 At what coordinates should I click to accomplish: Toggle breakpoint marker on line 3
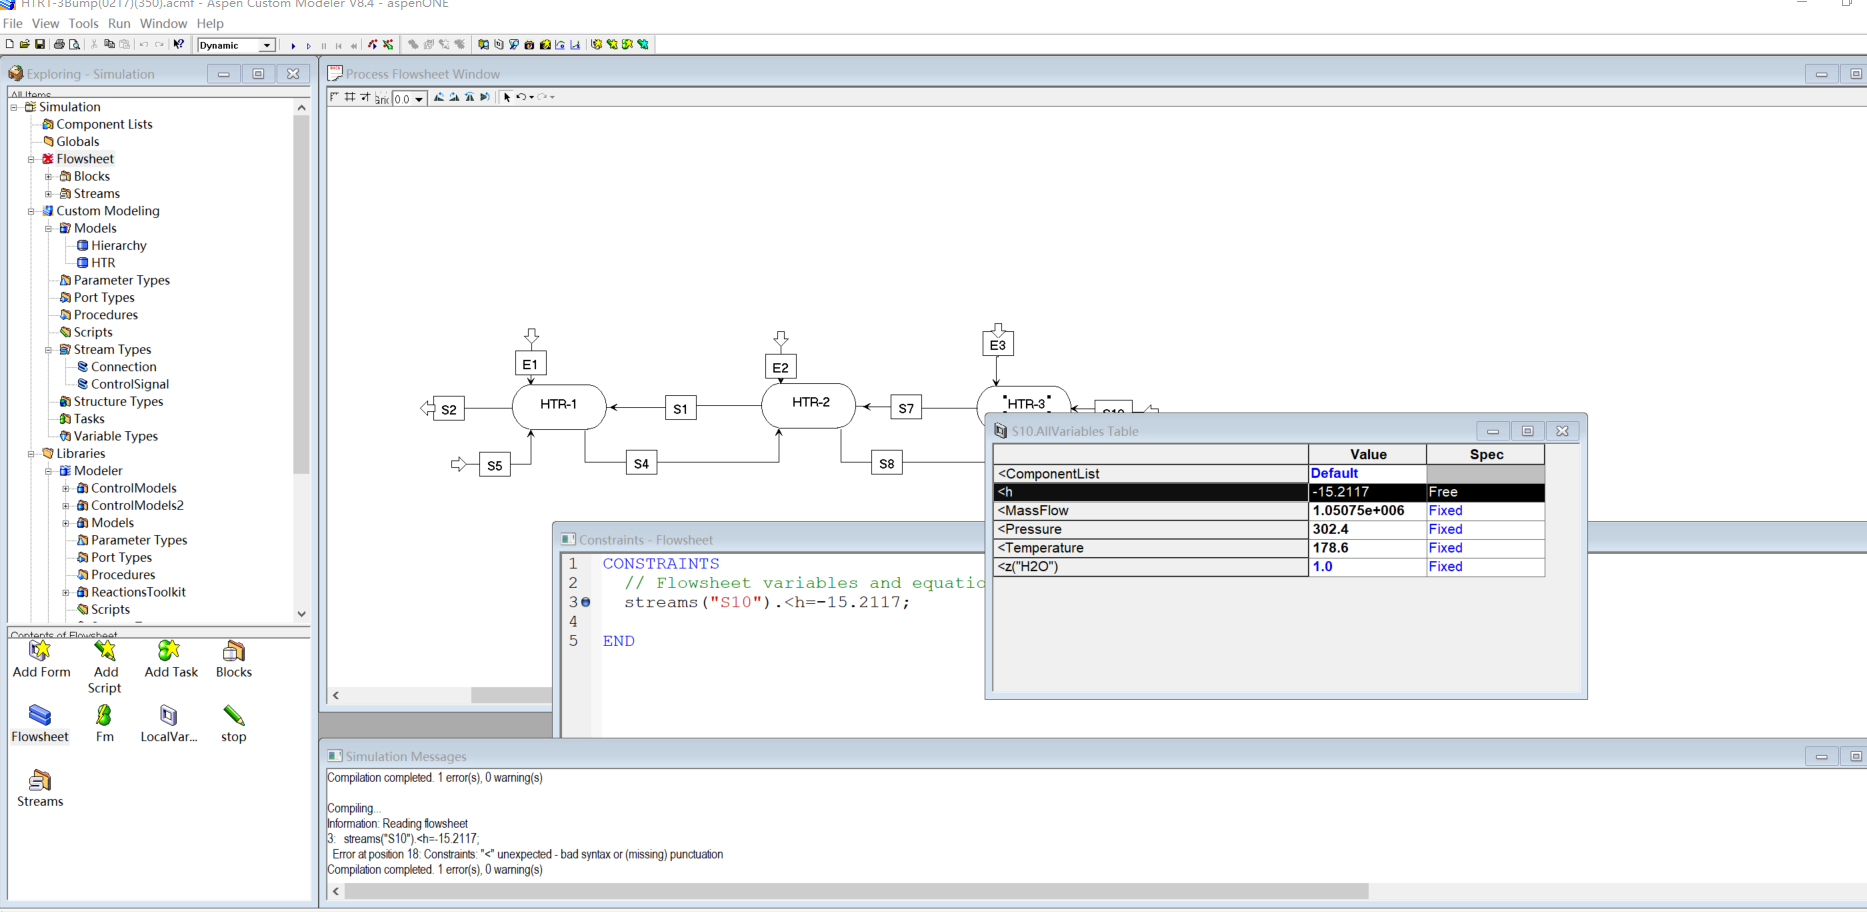586,602
